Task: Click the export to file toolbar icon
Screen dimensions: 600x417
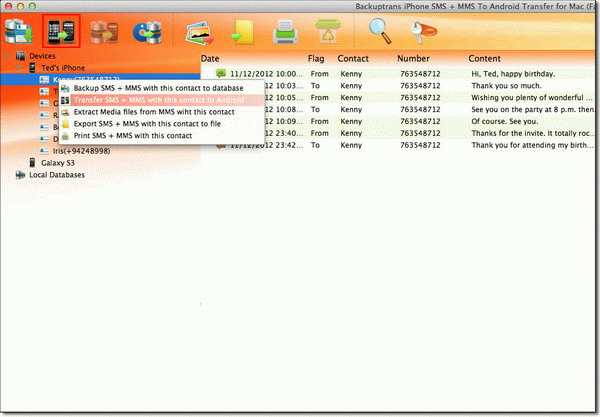Action: pyautogui.click(x=243, y=32)
